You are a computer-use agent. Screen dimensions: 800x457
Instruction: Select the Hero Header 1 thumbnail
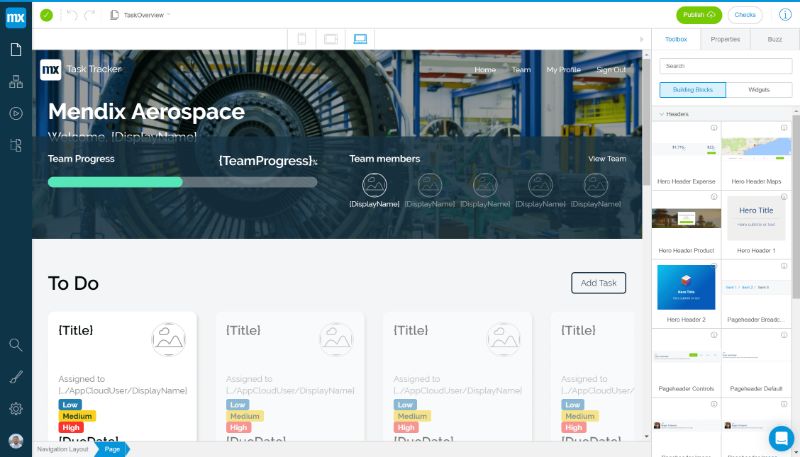[x=756, y=218]
